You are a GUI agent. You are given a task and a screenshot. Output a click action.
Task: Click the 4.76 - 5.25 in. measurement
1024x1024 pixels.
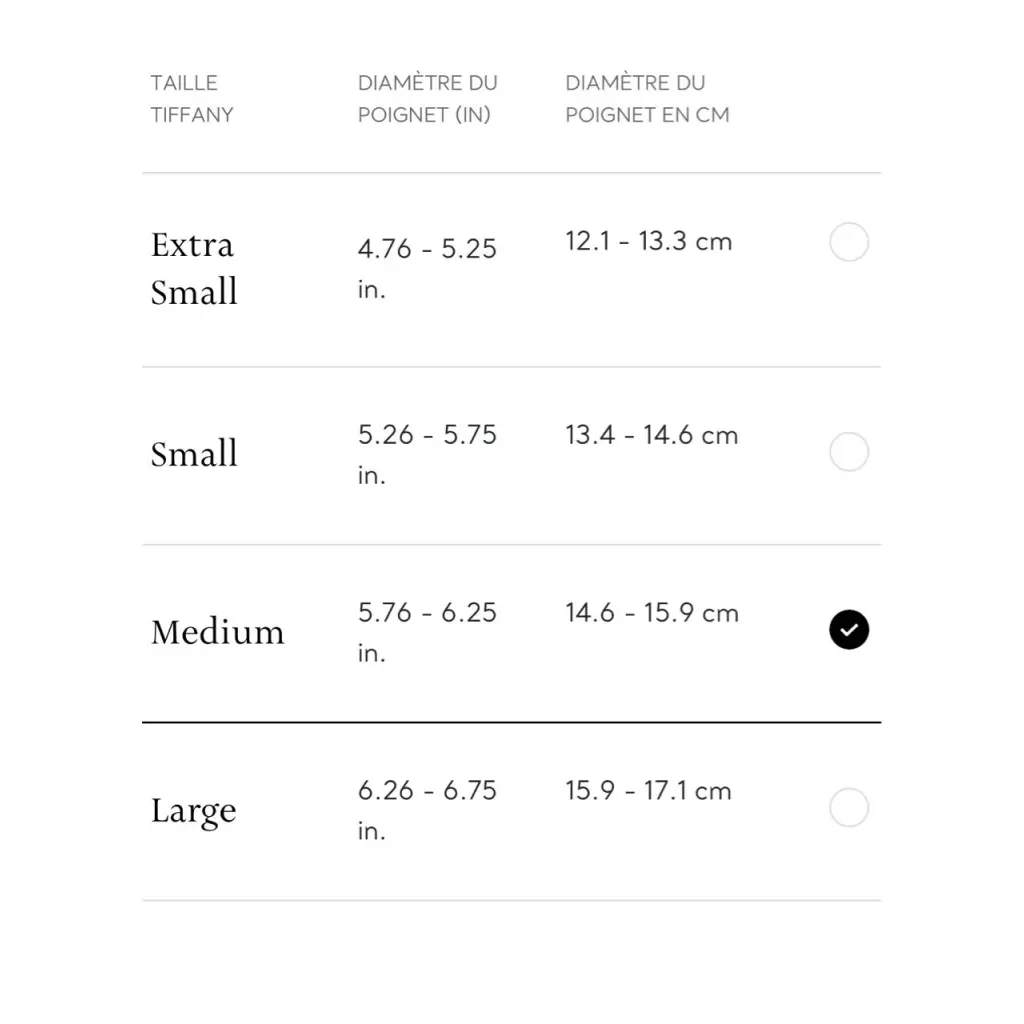pyautogui.click(x=427, y=268)
